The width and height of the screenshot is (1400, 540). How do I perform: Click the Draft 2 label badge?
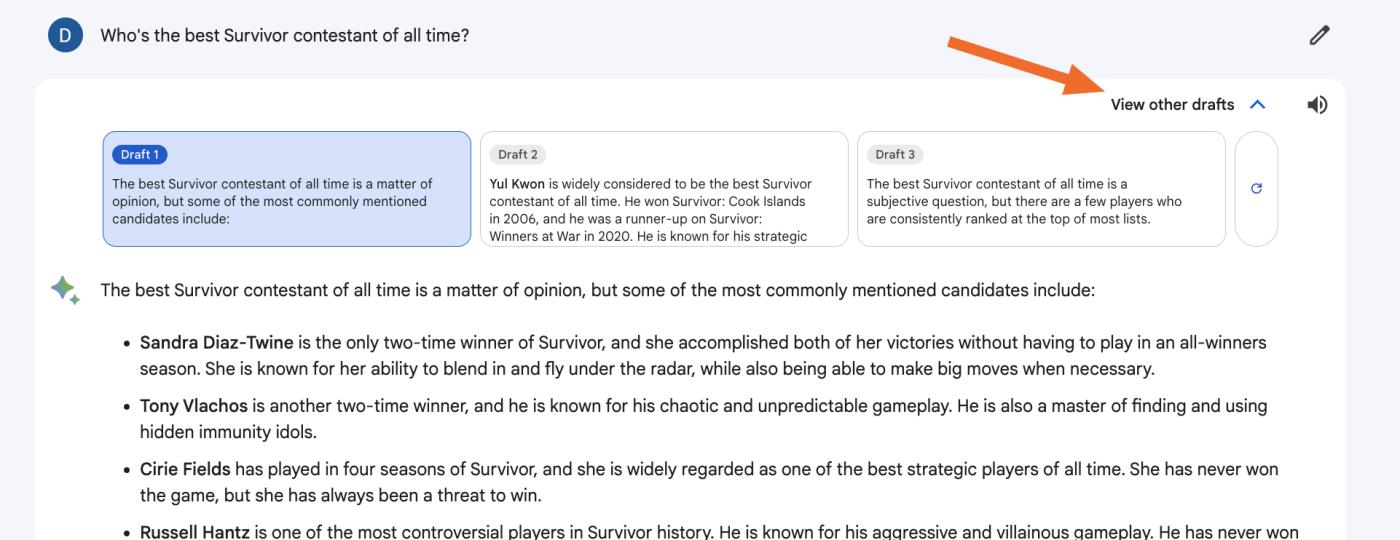518,154
